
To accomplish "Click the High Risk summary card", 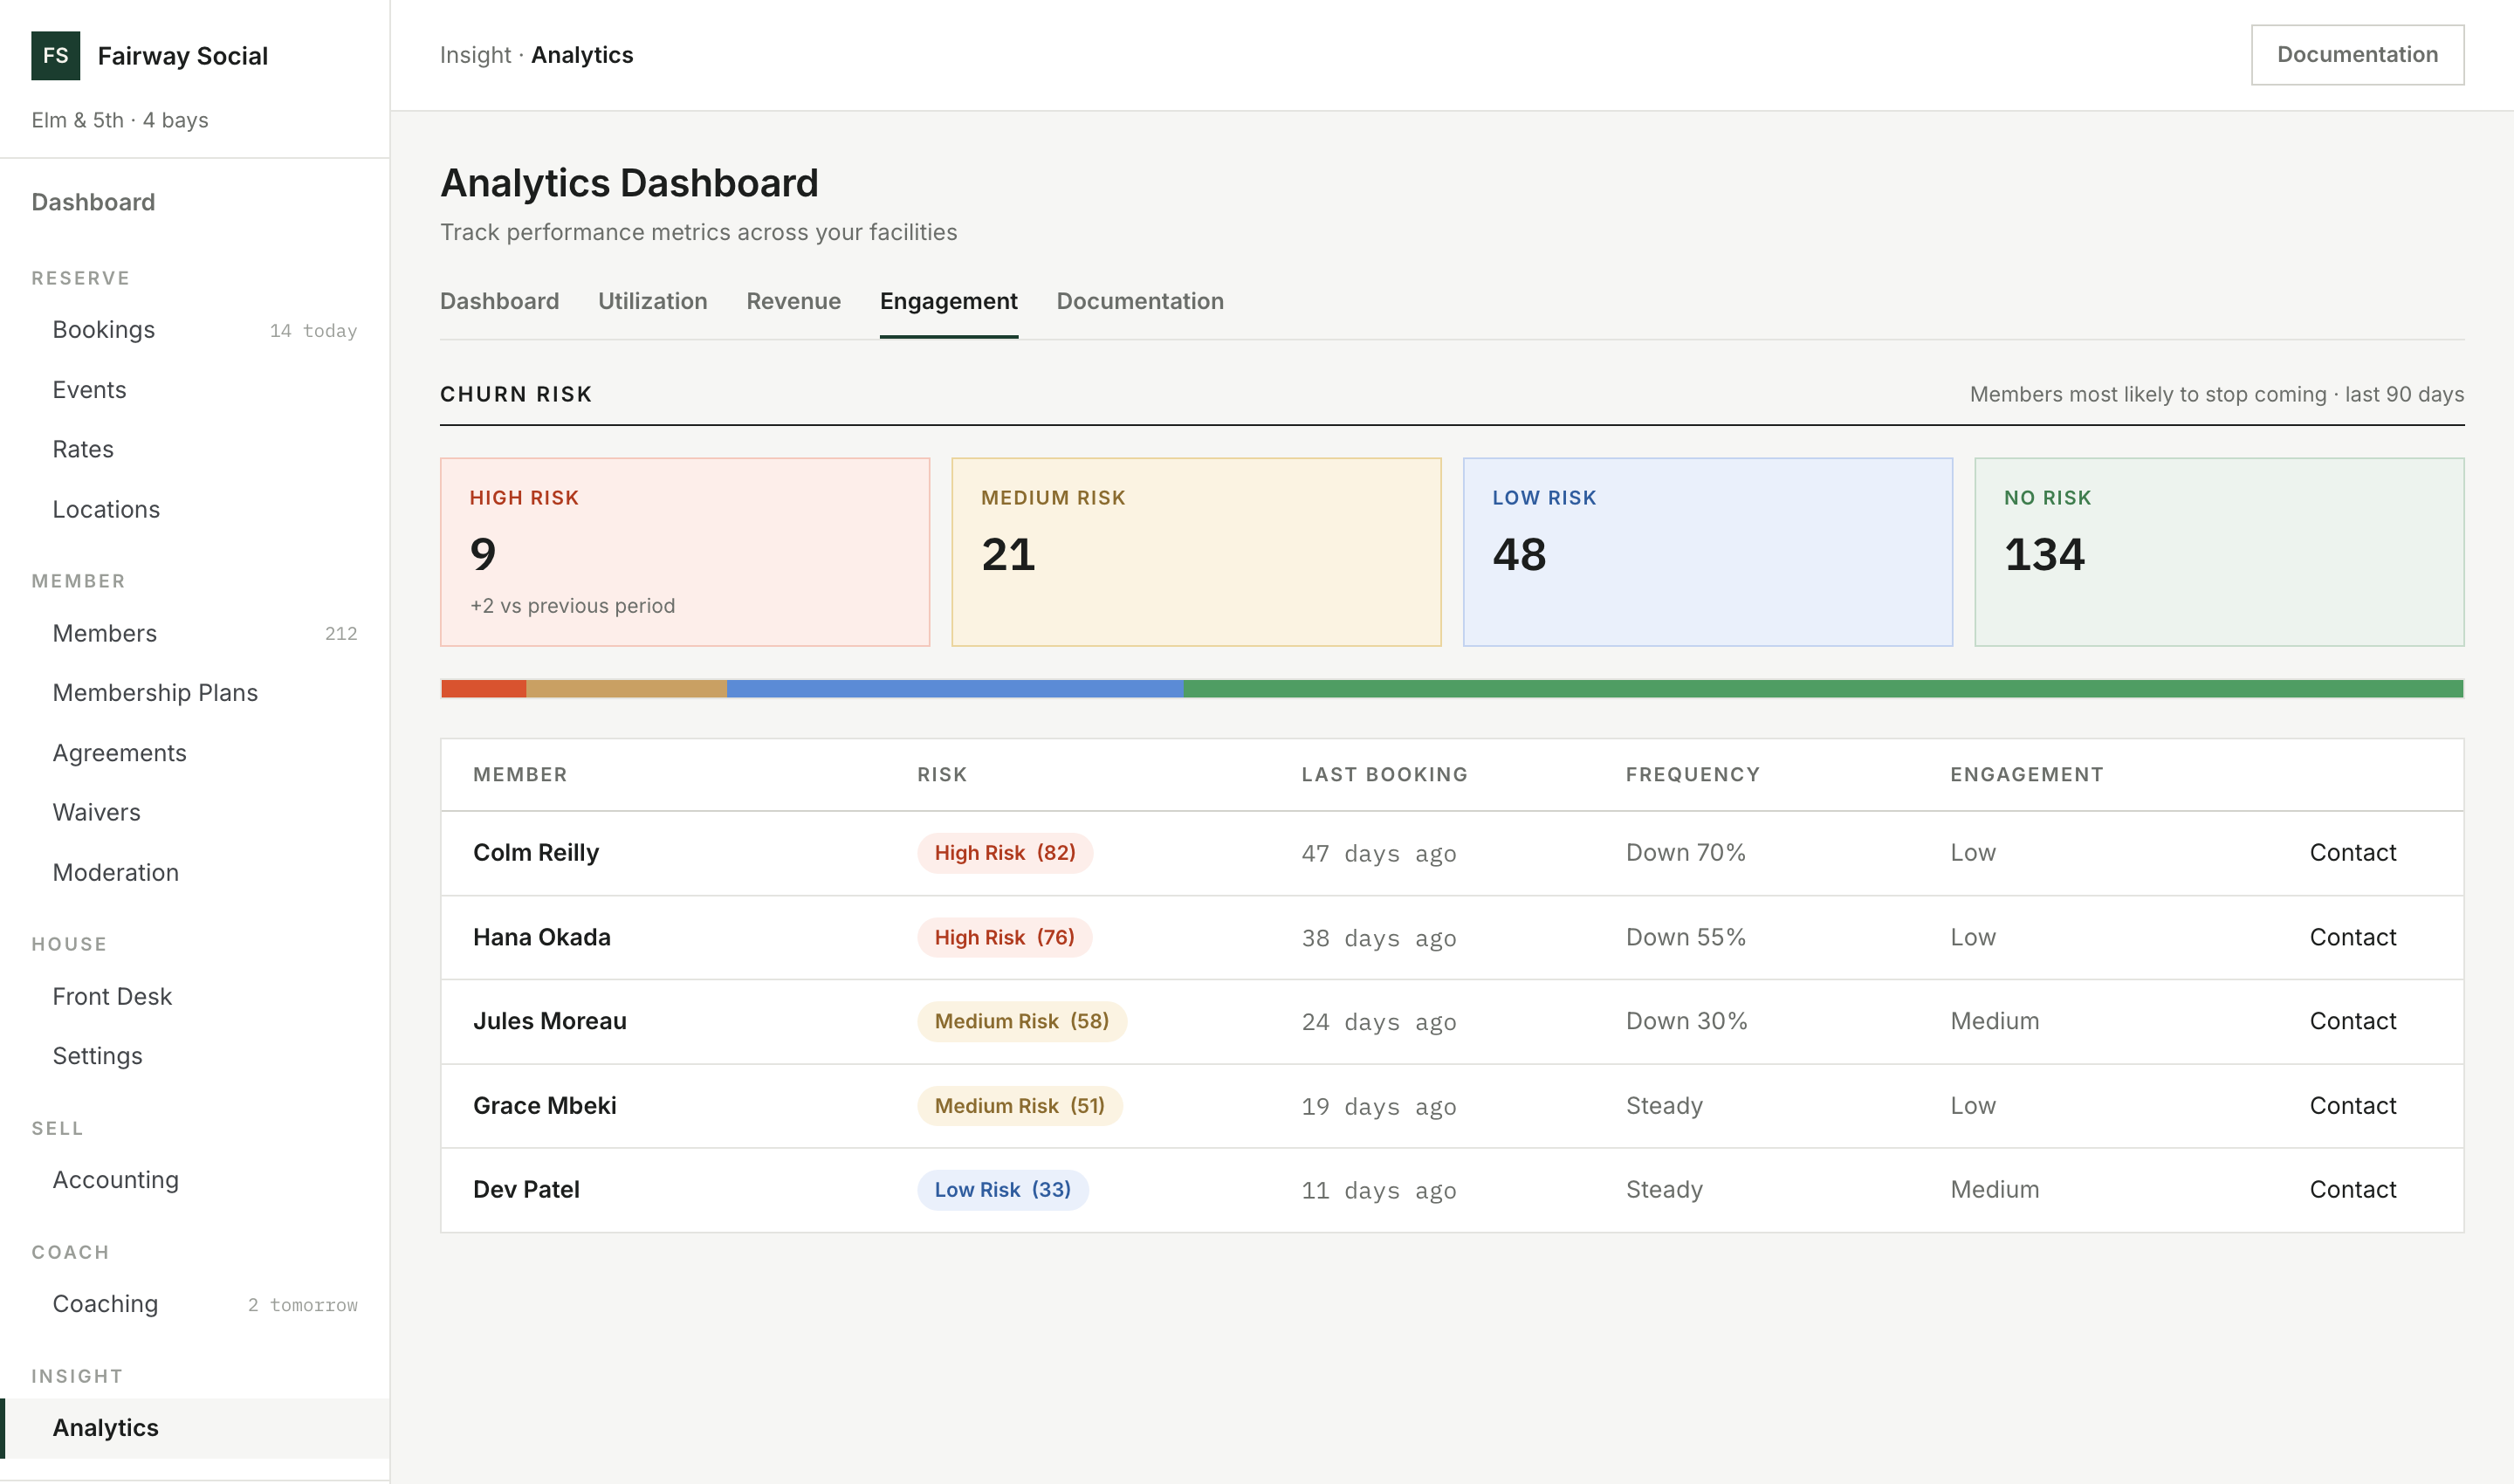I will click(x=685, y=552).
